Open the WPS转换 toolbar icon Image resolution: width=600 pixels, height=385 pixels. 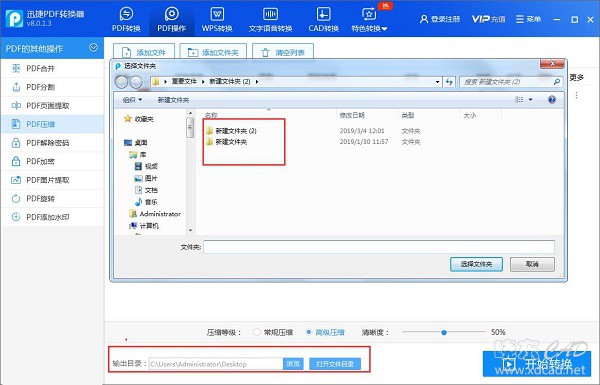pos(217,19)
